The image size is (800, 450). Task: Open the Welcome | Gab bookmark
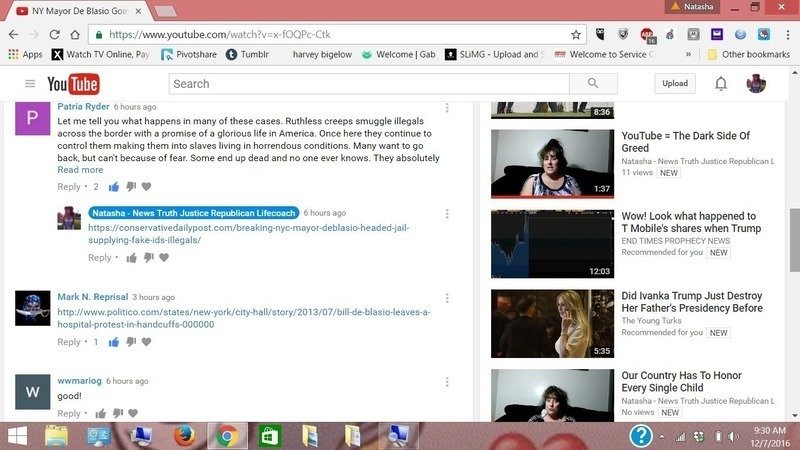tap(399, 54)
